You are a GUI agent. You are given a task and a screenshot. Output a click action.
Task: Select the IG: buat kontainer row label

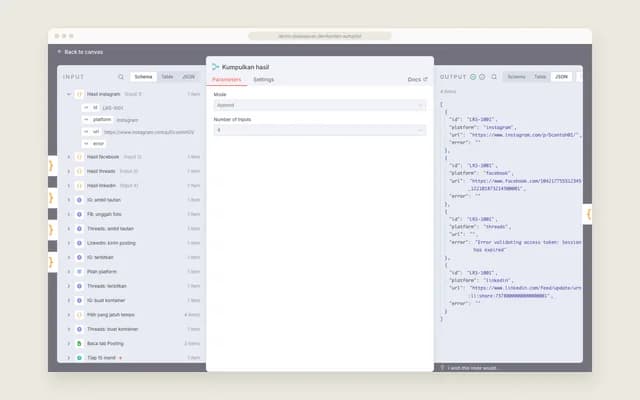pos(106,300)
